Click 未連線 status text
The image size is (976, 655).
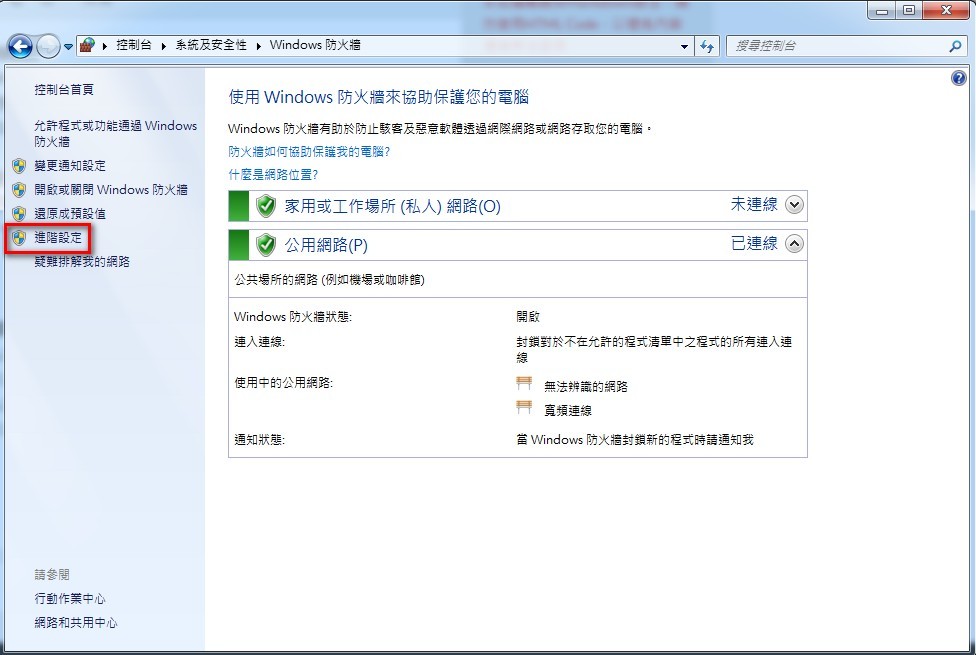pyautogui.click(x=754, y=204)
